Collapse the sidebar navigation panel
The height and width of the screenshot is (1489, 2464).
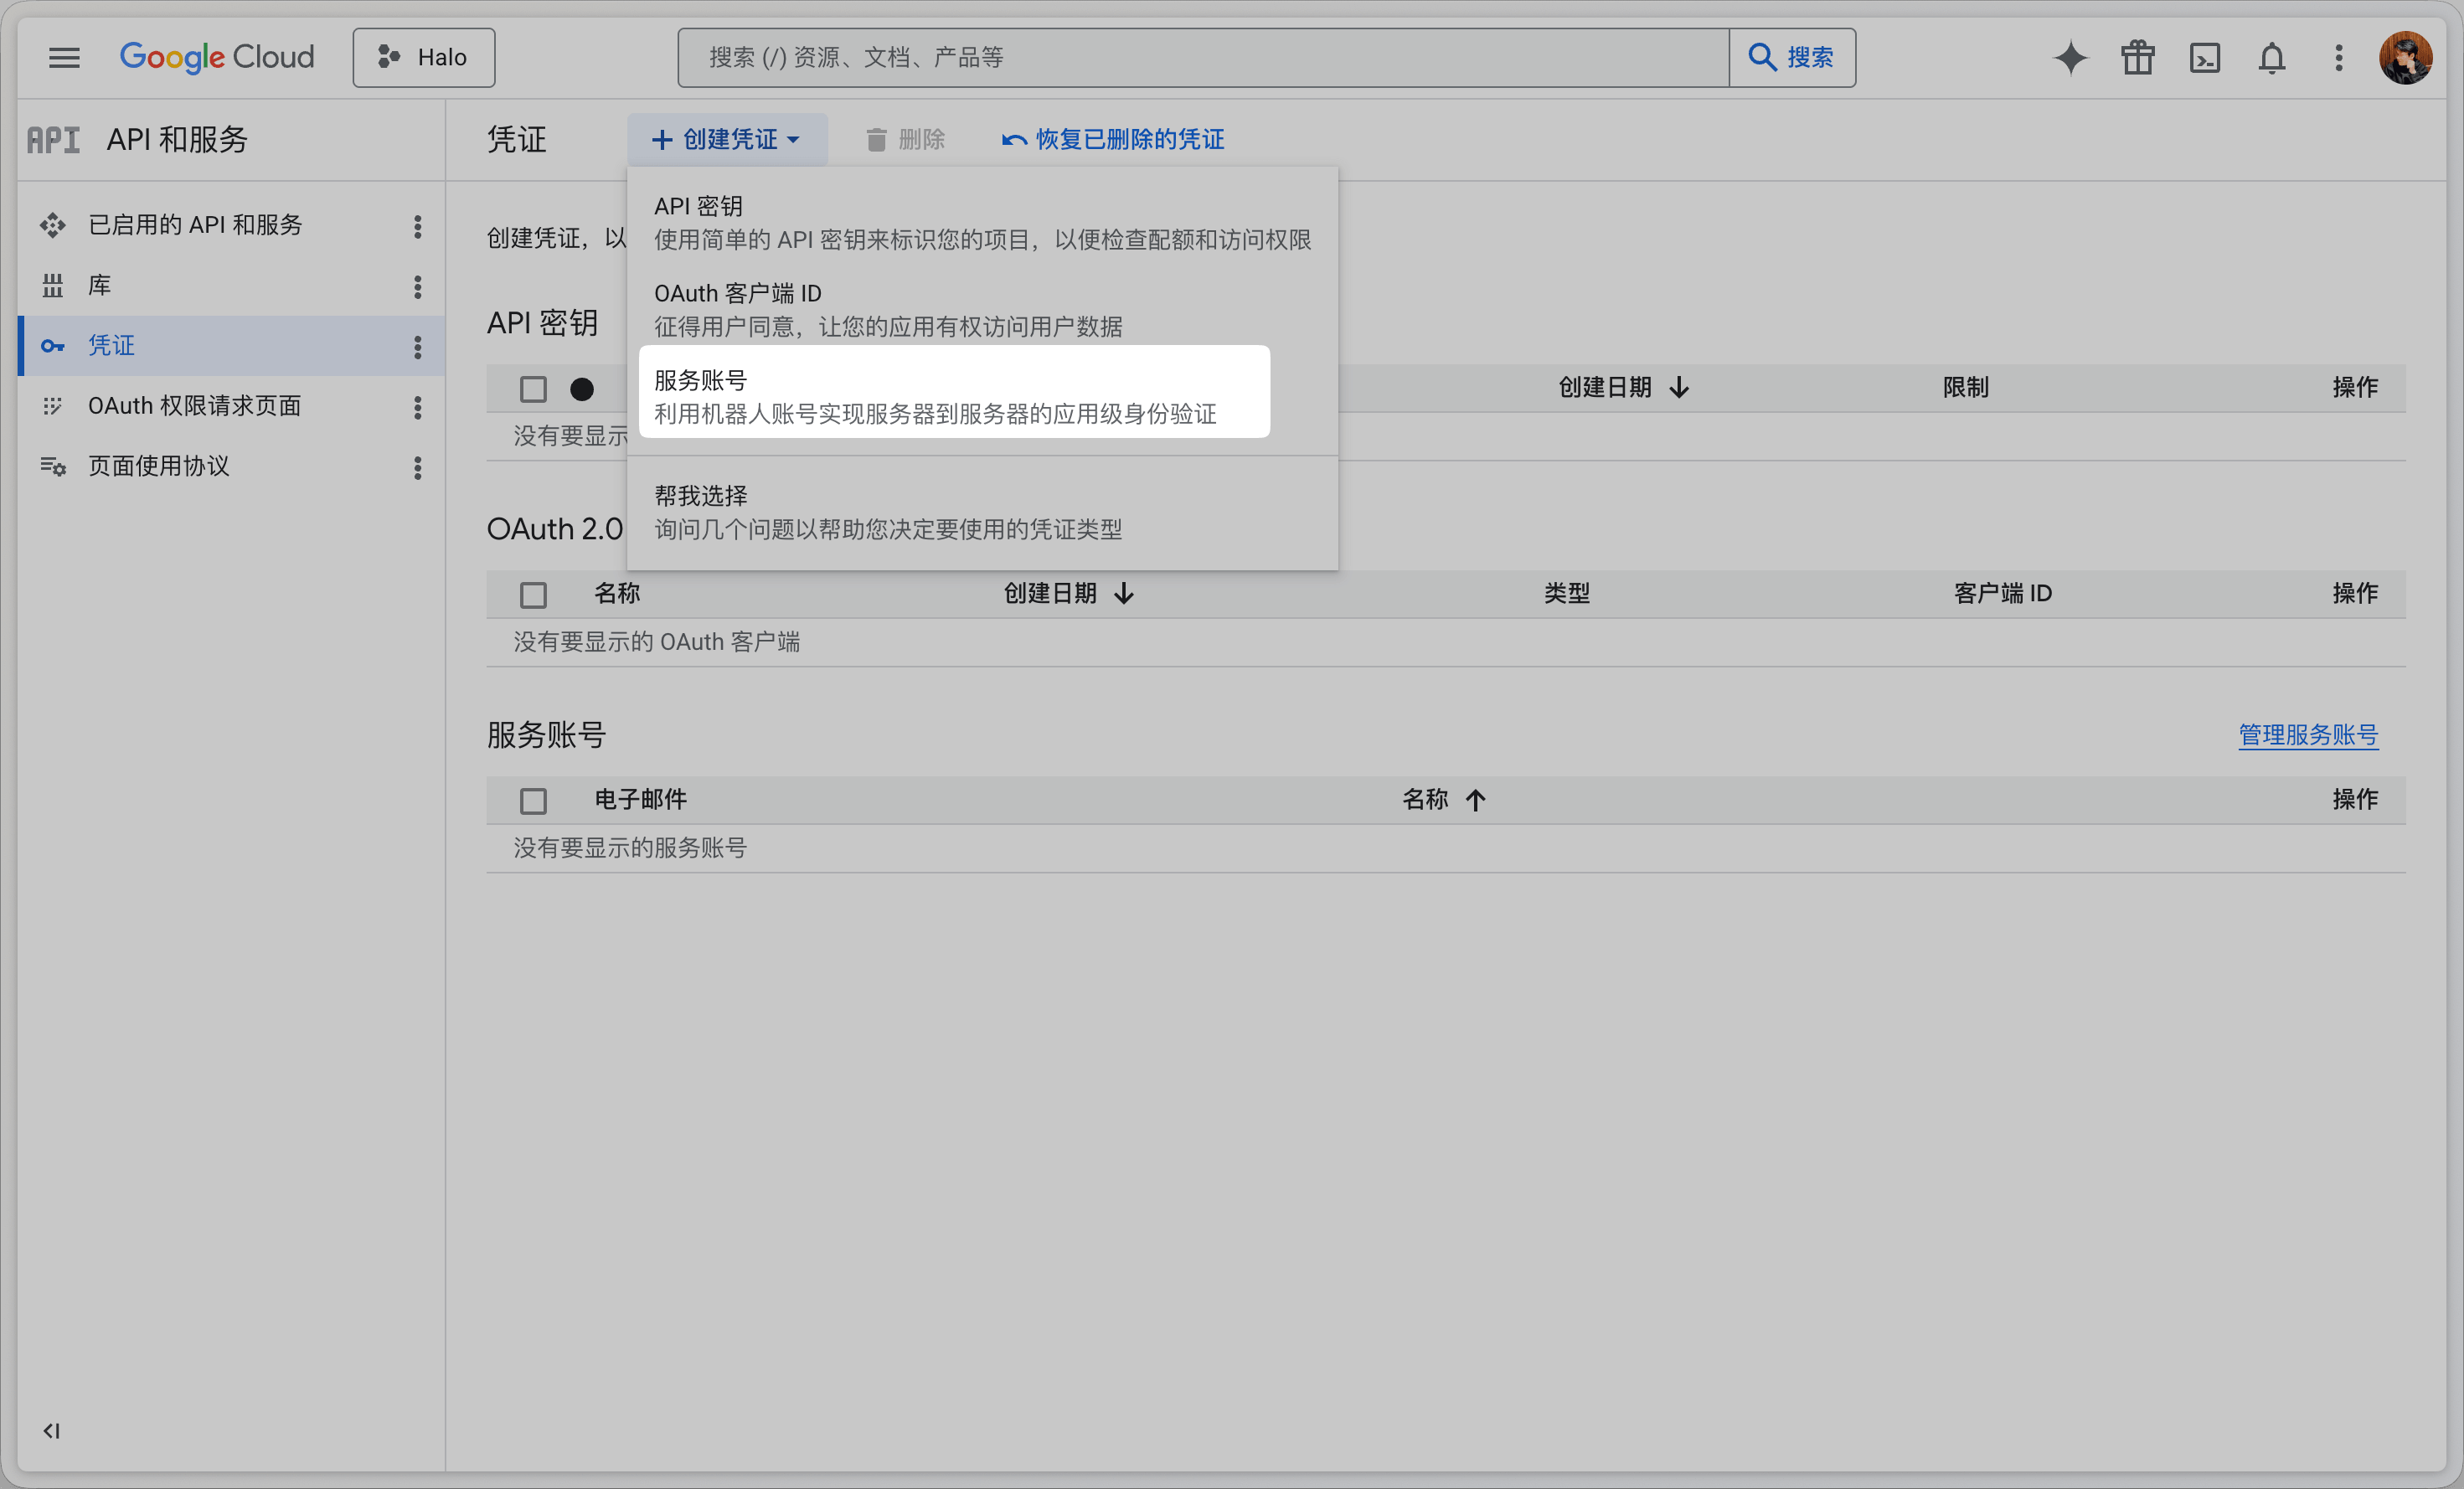[x=51, y=1430]
